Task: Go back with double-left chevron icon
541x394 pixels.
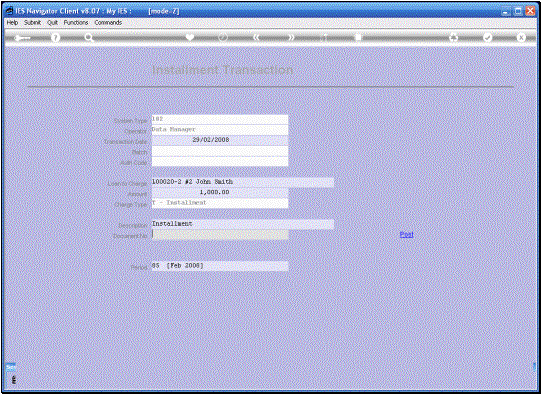Action: 256,37
